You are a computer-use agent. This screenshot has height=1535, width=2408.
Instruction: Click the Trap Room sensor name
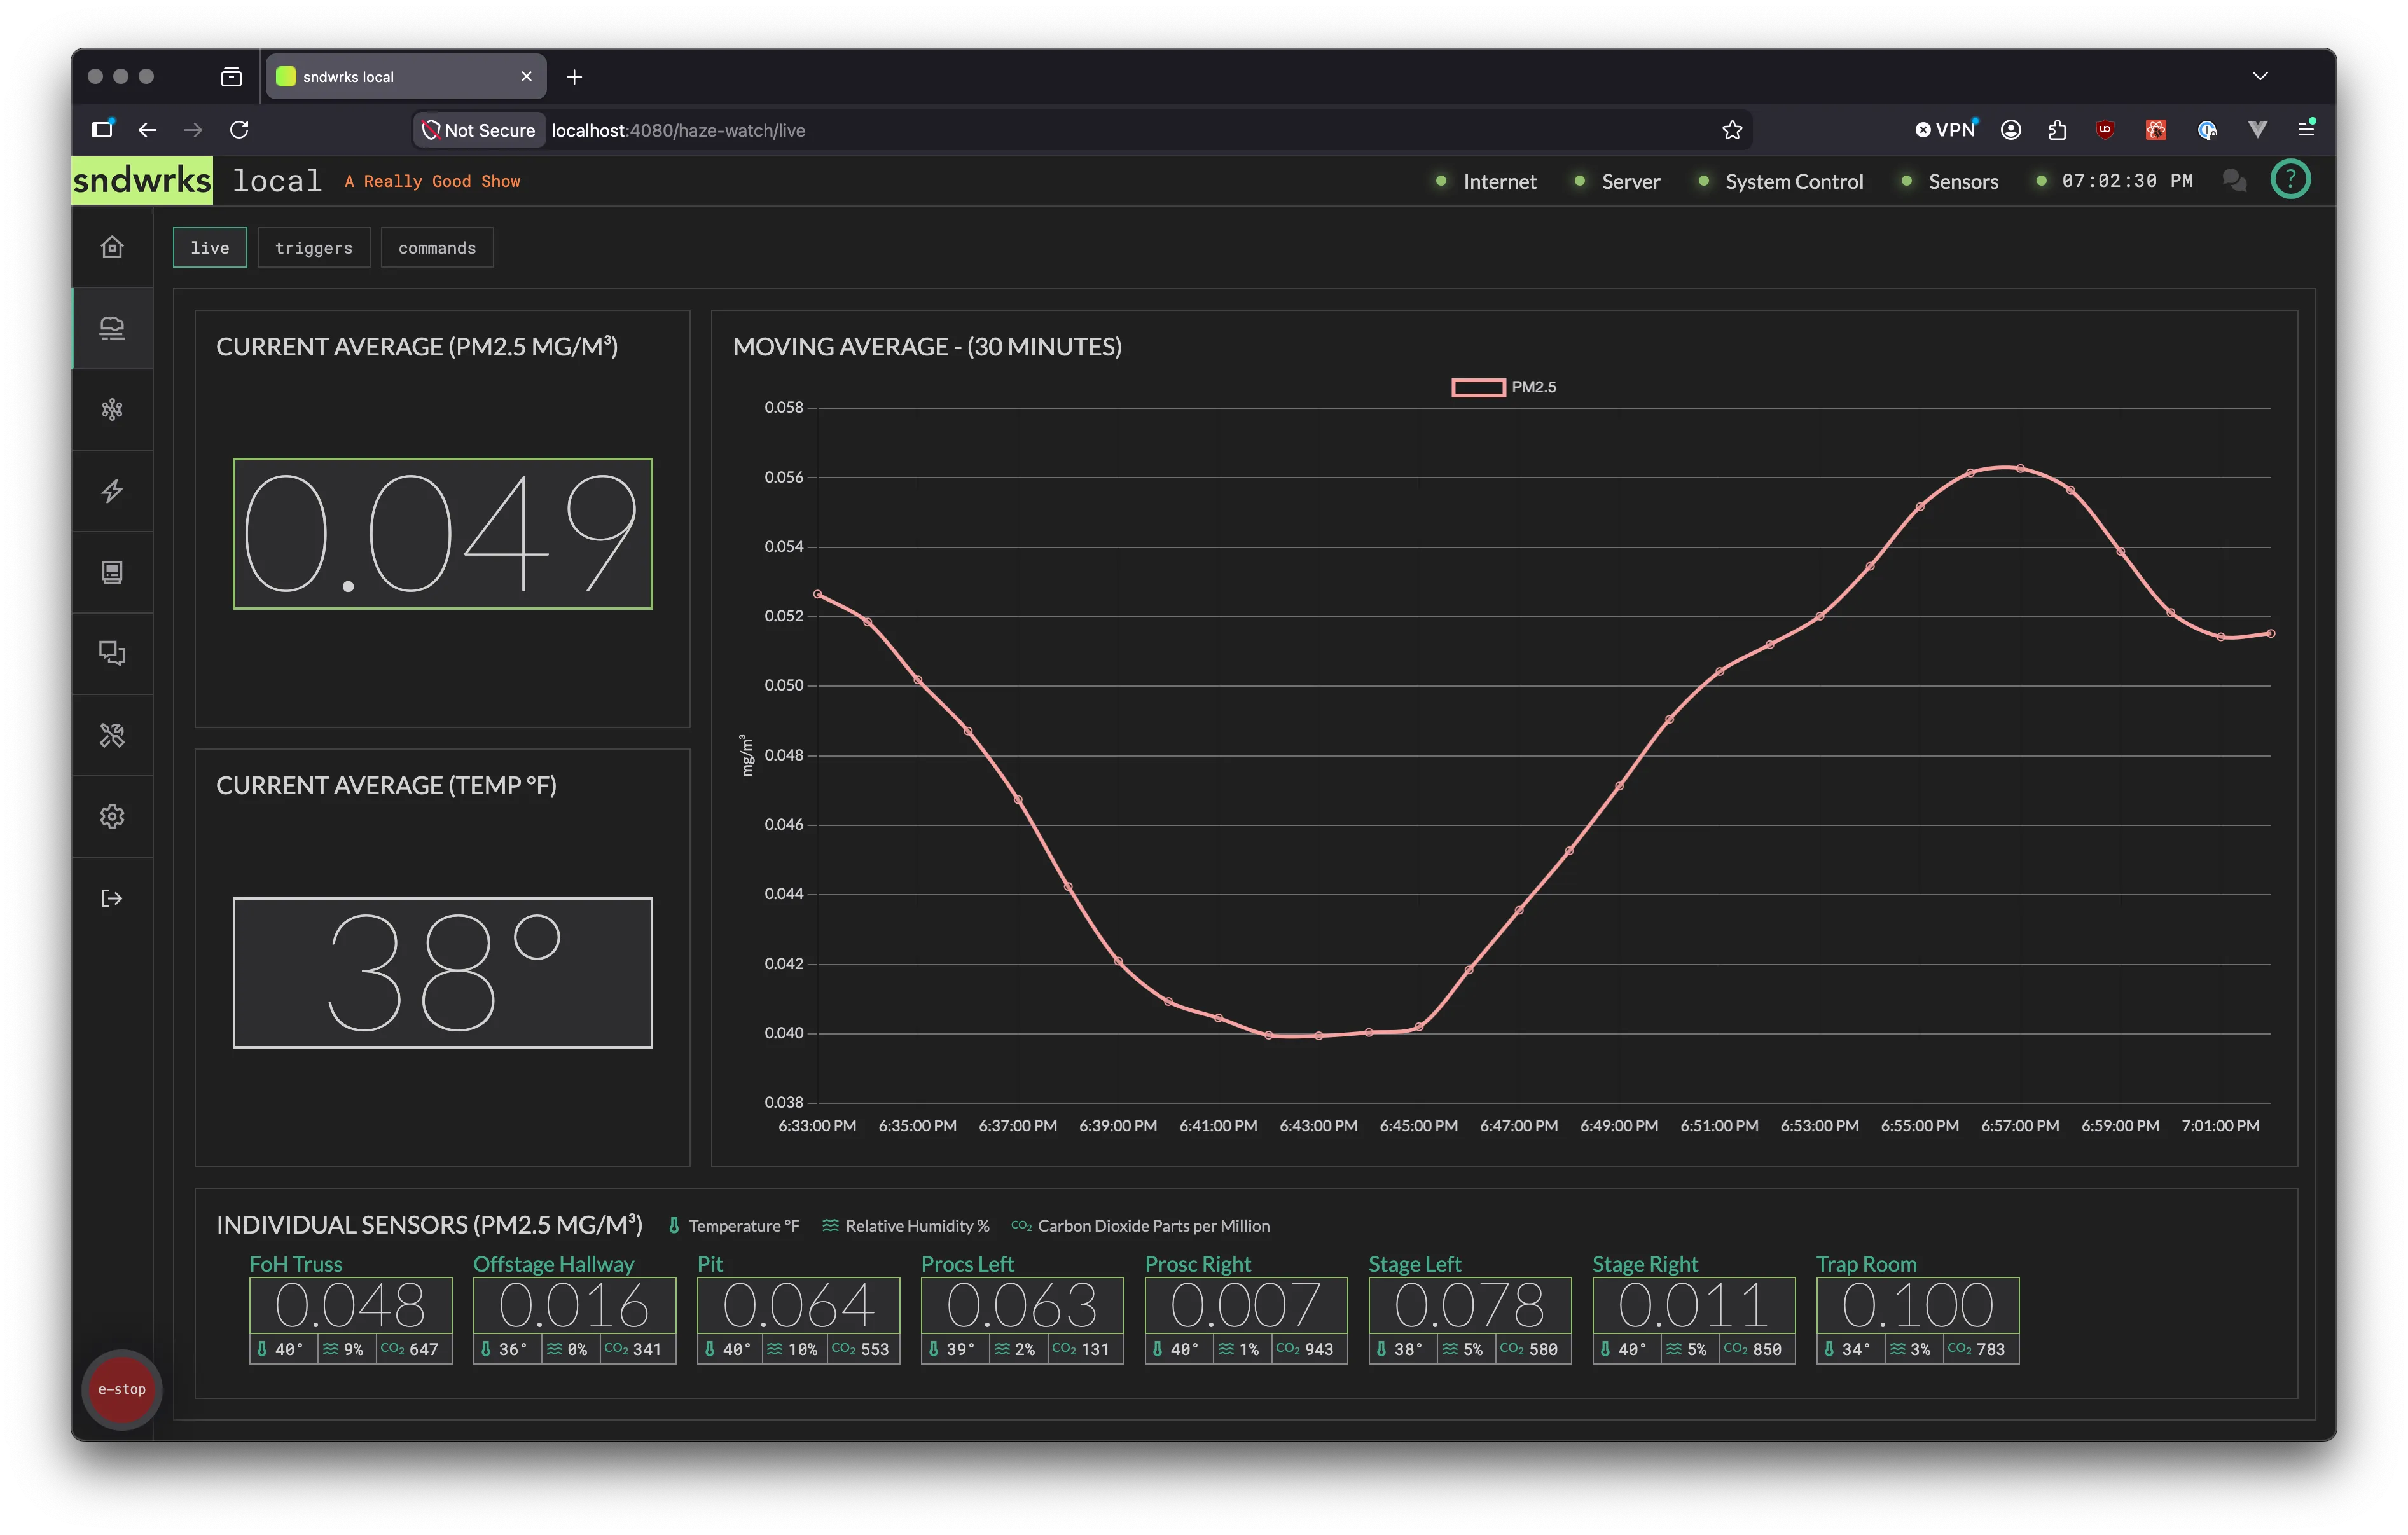pos(1866,1264)
